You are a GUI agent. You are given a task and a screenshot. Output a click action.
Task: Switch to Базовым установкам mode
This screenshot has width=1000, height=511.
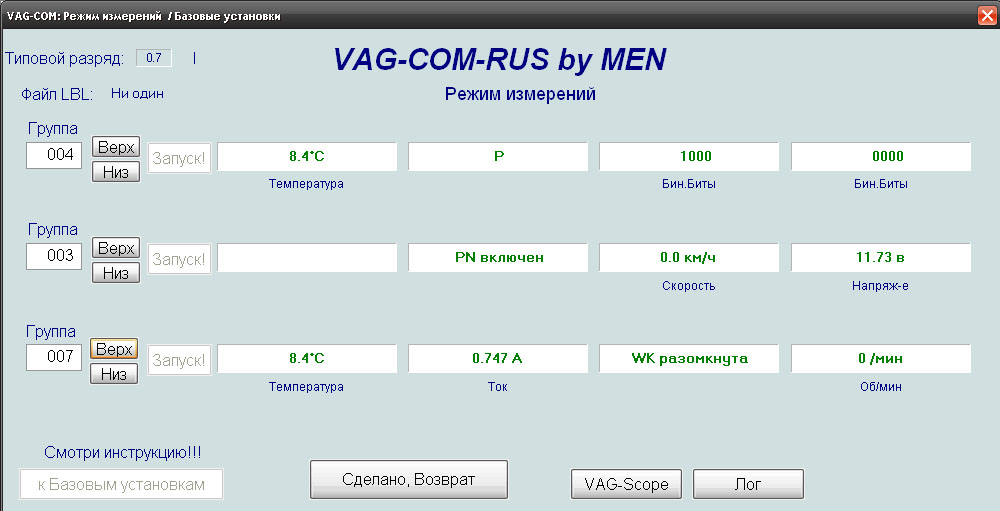121,484
